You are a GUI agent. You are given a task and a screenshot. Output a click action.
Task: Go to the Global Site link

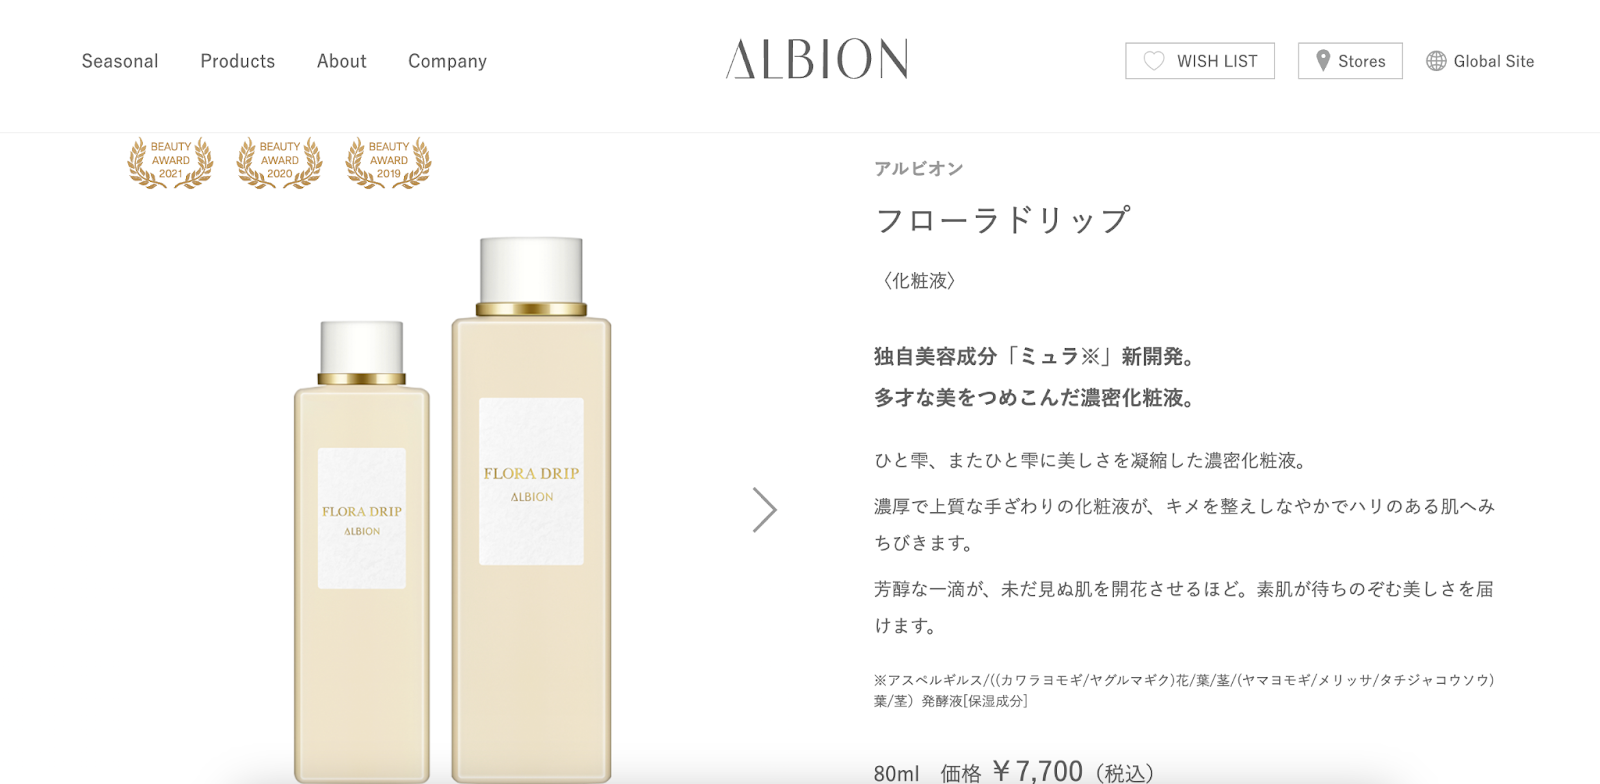(1480, 61)
